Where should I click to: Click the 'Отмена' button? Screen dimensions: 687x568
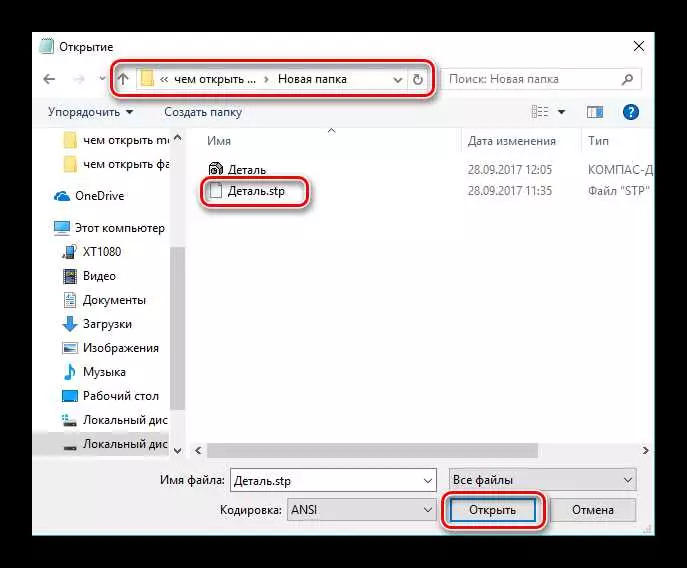(593, 510)
